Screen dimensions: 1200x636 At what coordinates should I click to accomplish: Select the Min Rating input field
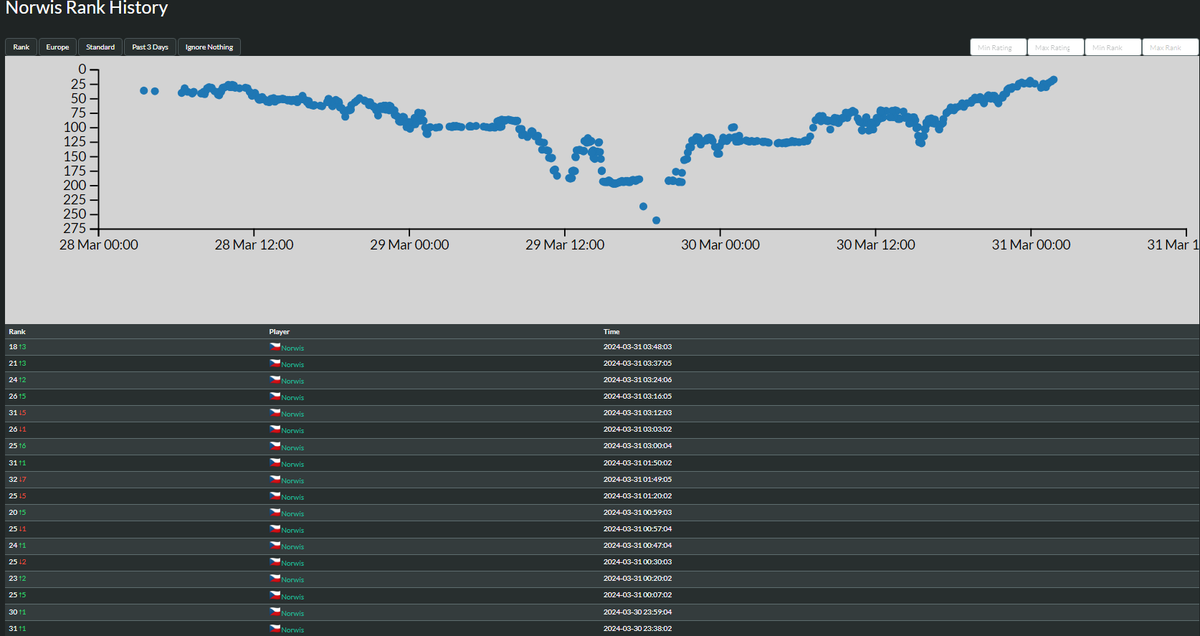997,46
